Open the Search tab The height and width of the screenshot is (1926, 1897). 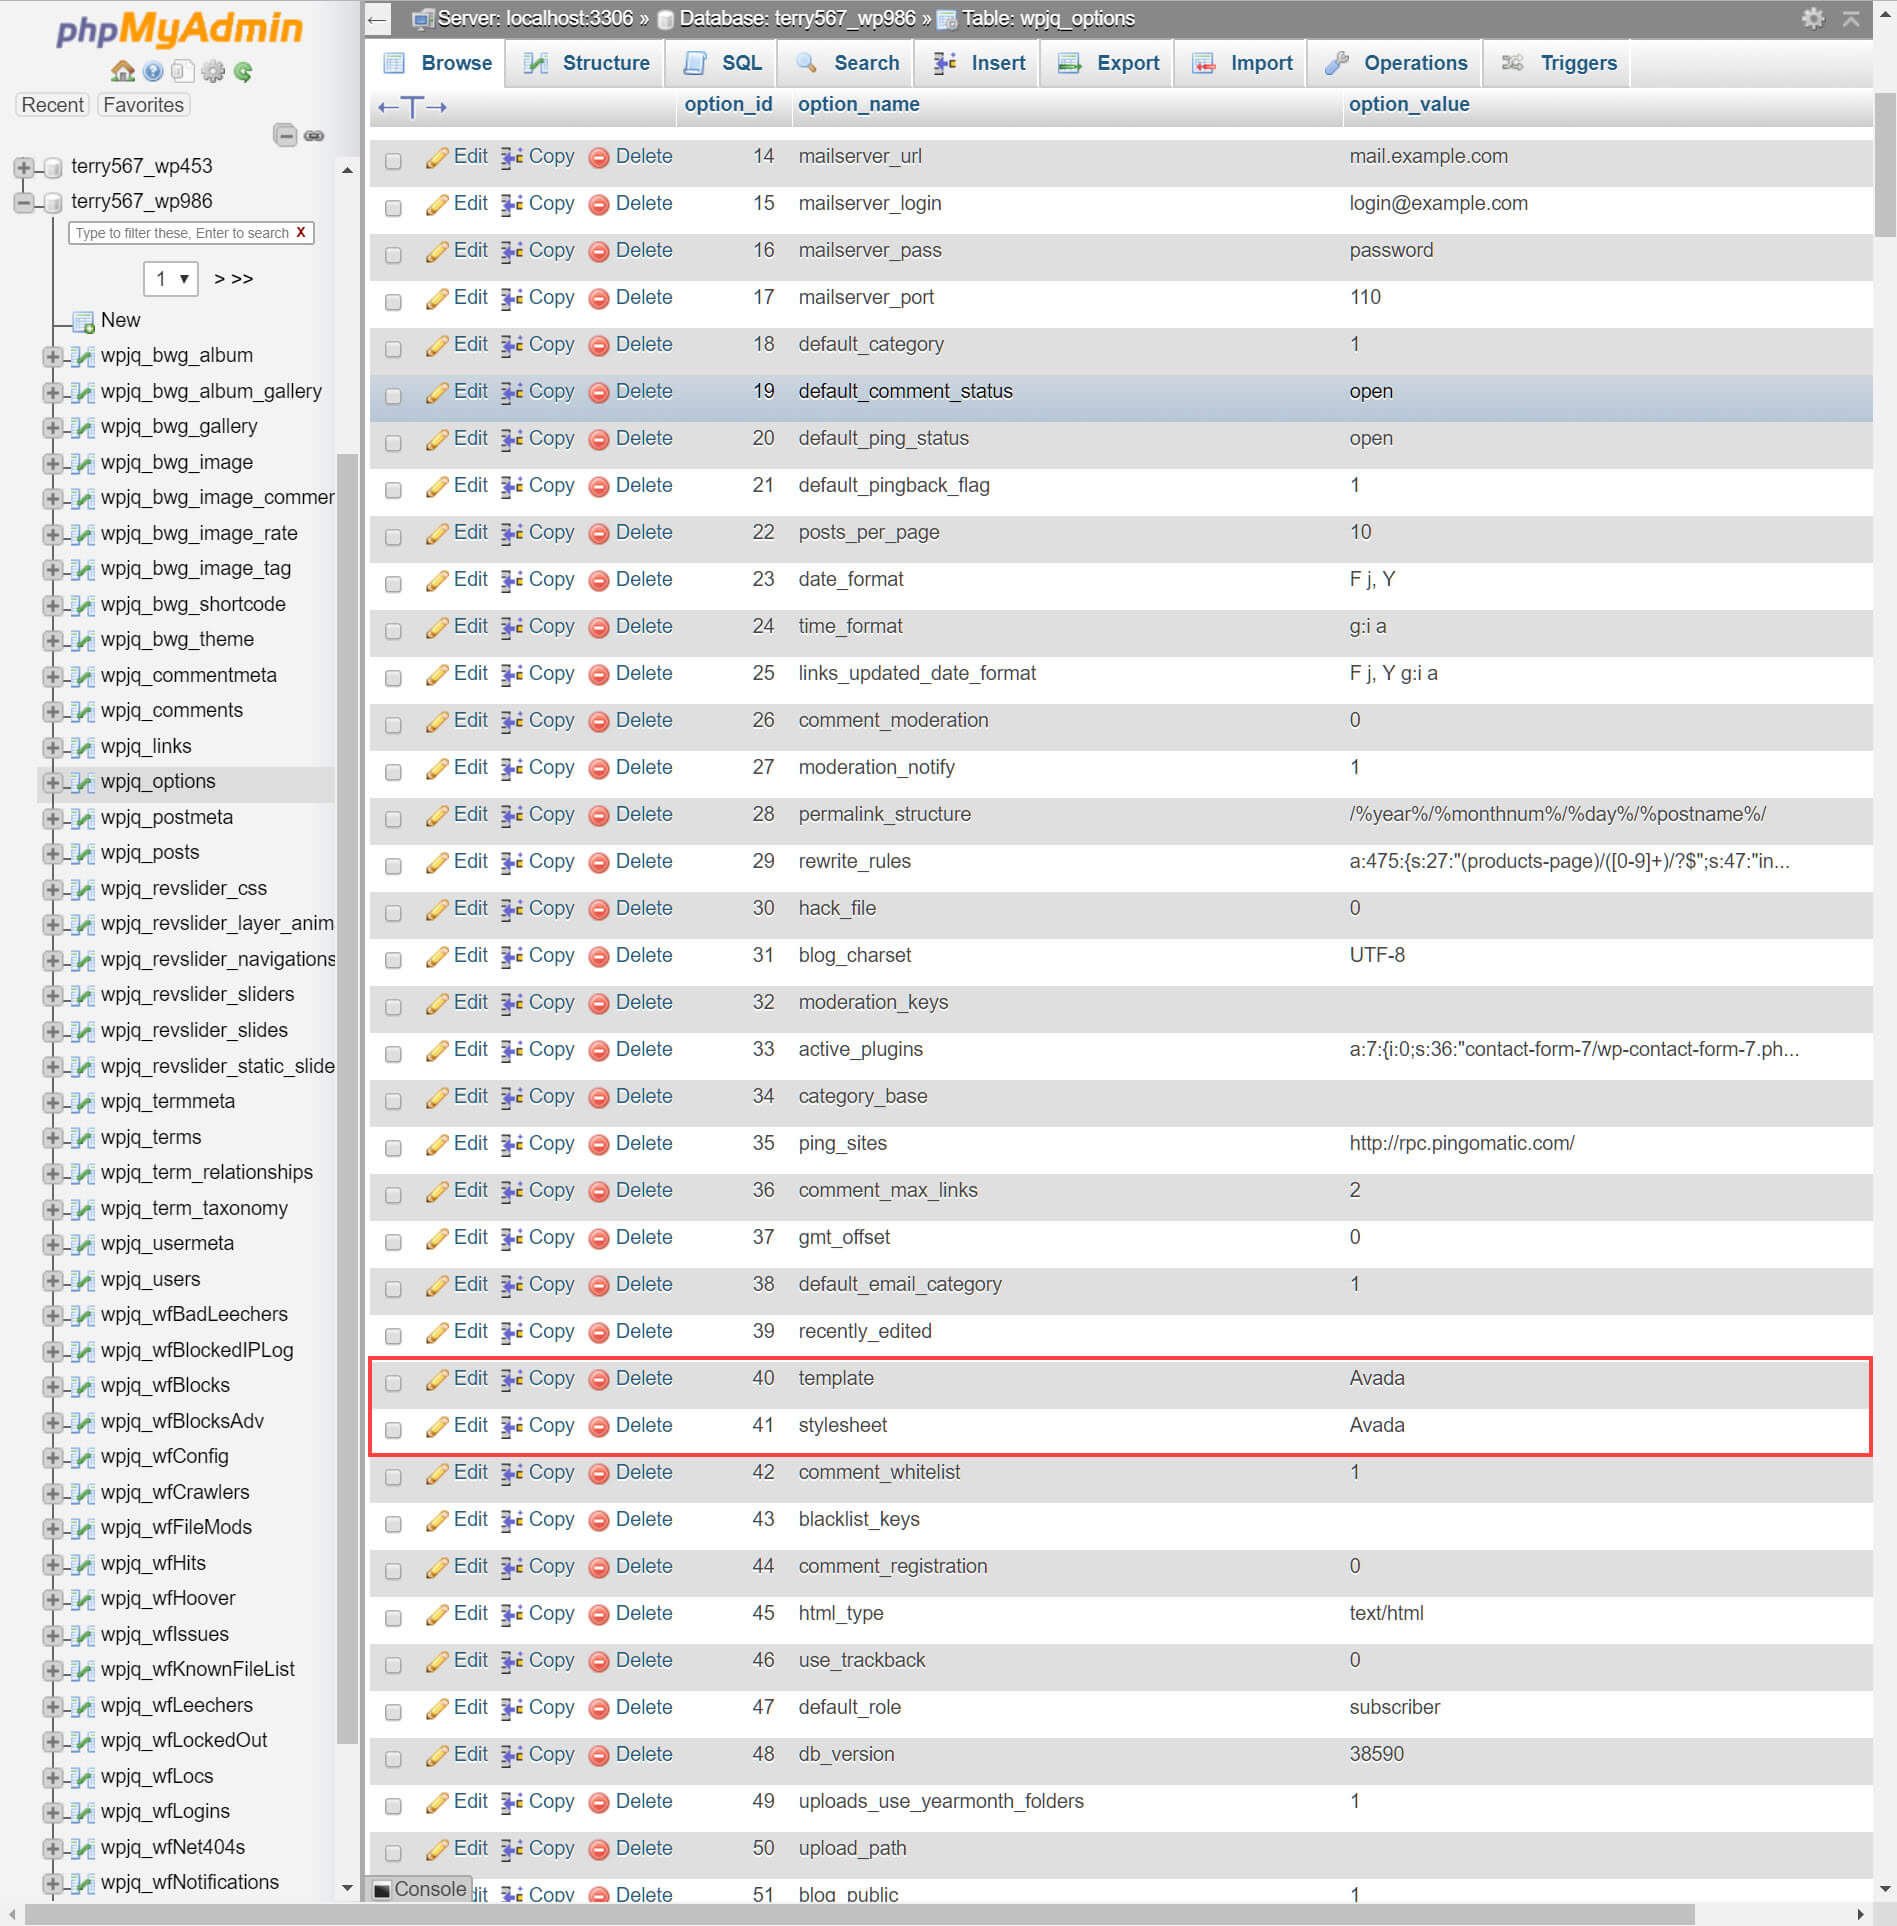pos(848,63)
